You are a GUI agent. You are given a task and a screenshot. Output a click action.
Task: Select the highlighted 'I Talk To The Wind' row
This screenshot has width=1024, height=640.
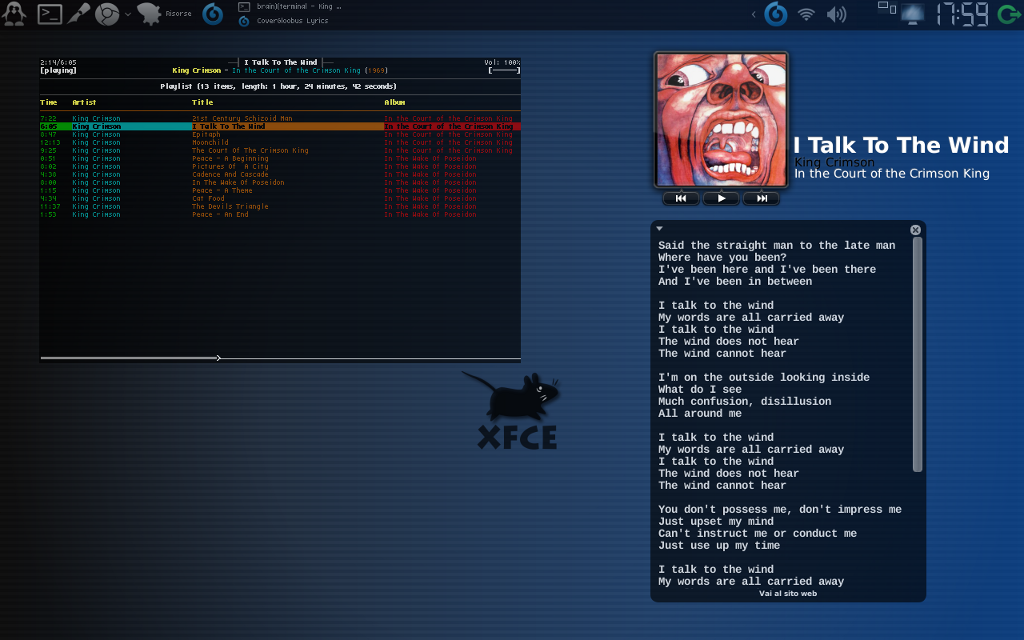pos(280,127)
